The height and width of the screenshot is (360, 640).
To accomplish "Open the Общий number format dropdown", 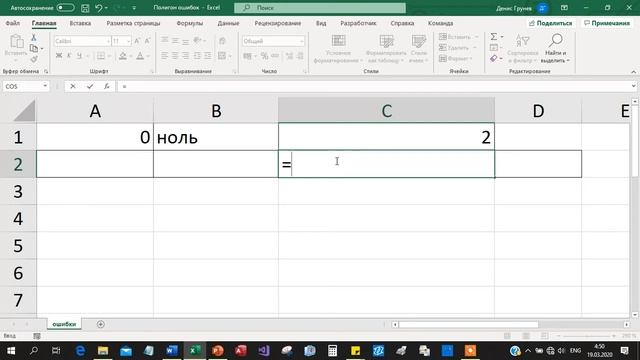I will click(x=302, y=41).
